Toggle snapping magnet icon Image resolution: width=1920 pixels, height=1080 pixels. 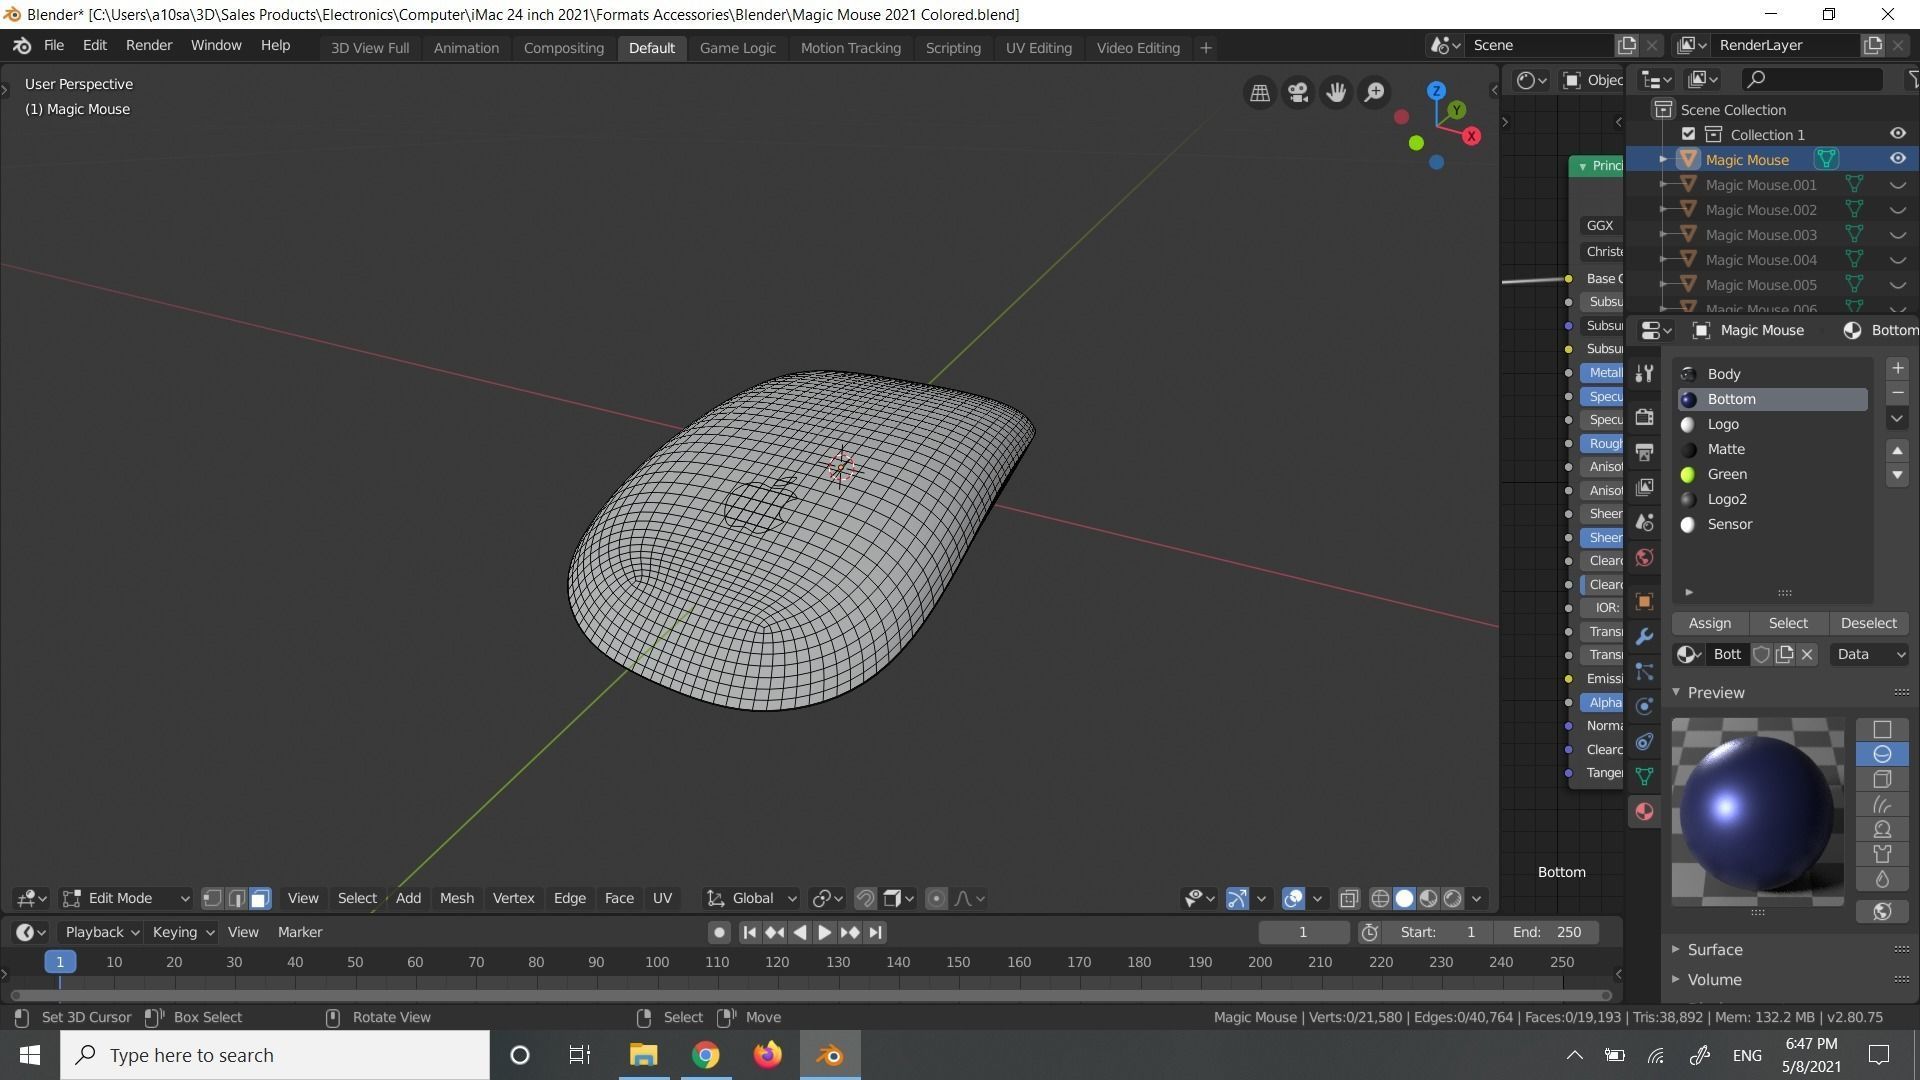pos(865,899)
